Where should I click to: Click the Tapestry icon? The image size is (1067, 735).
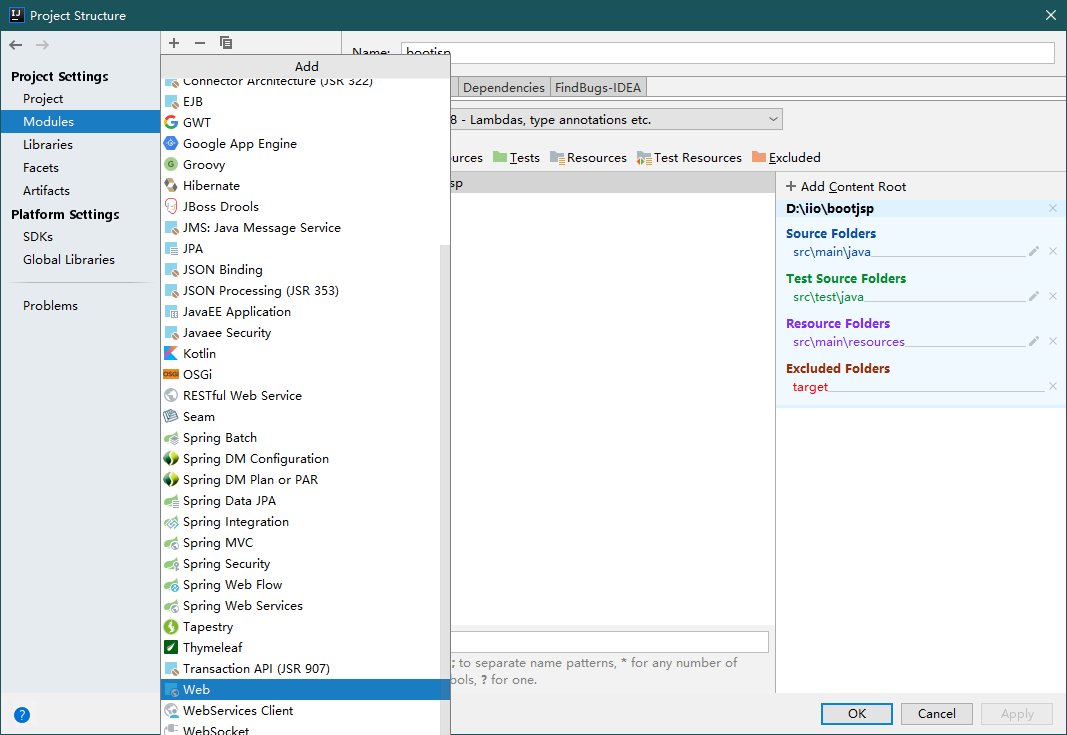click(171, 627)
